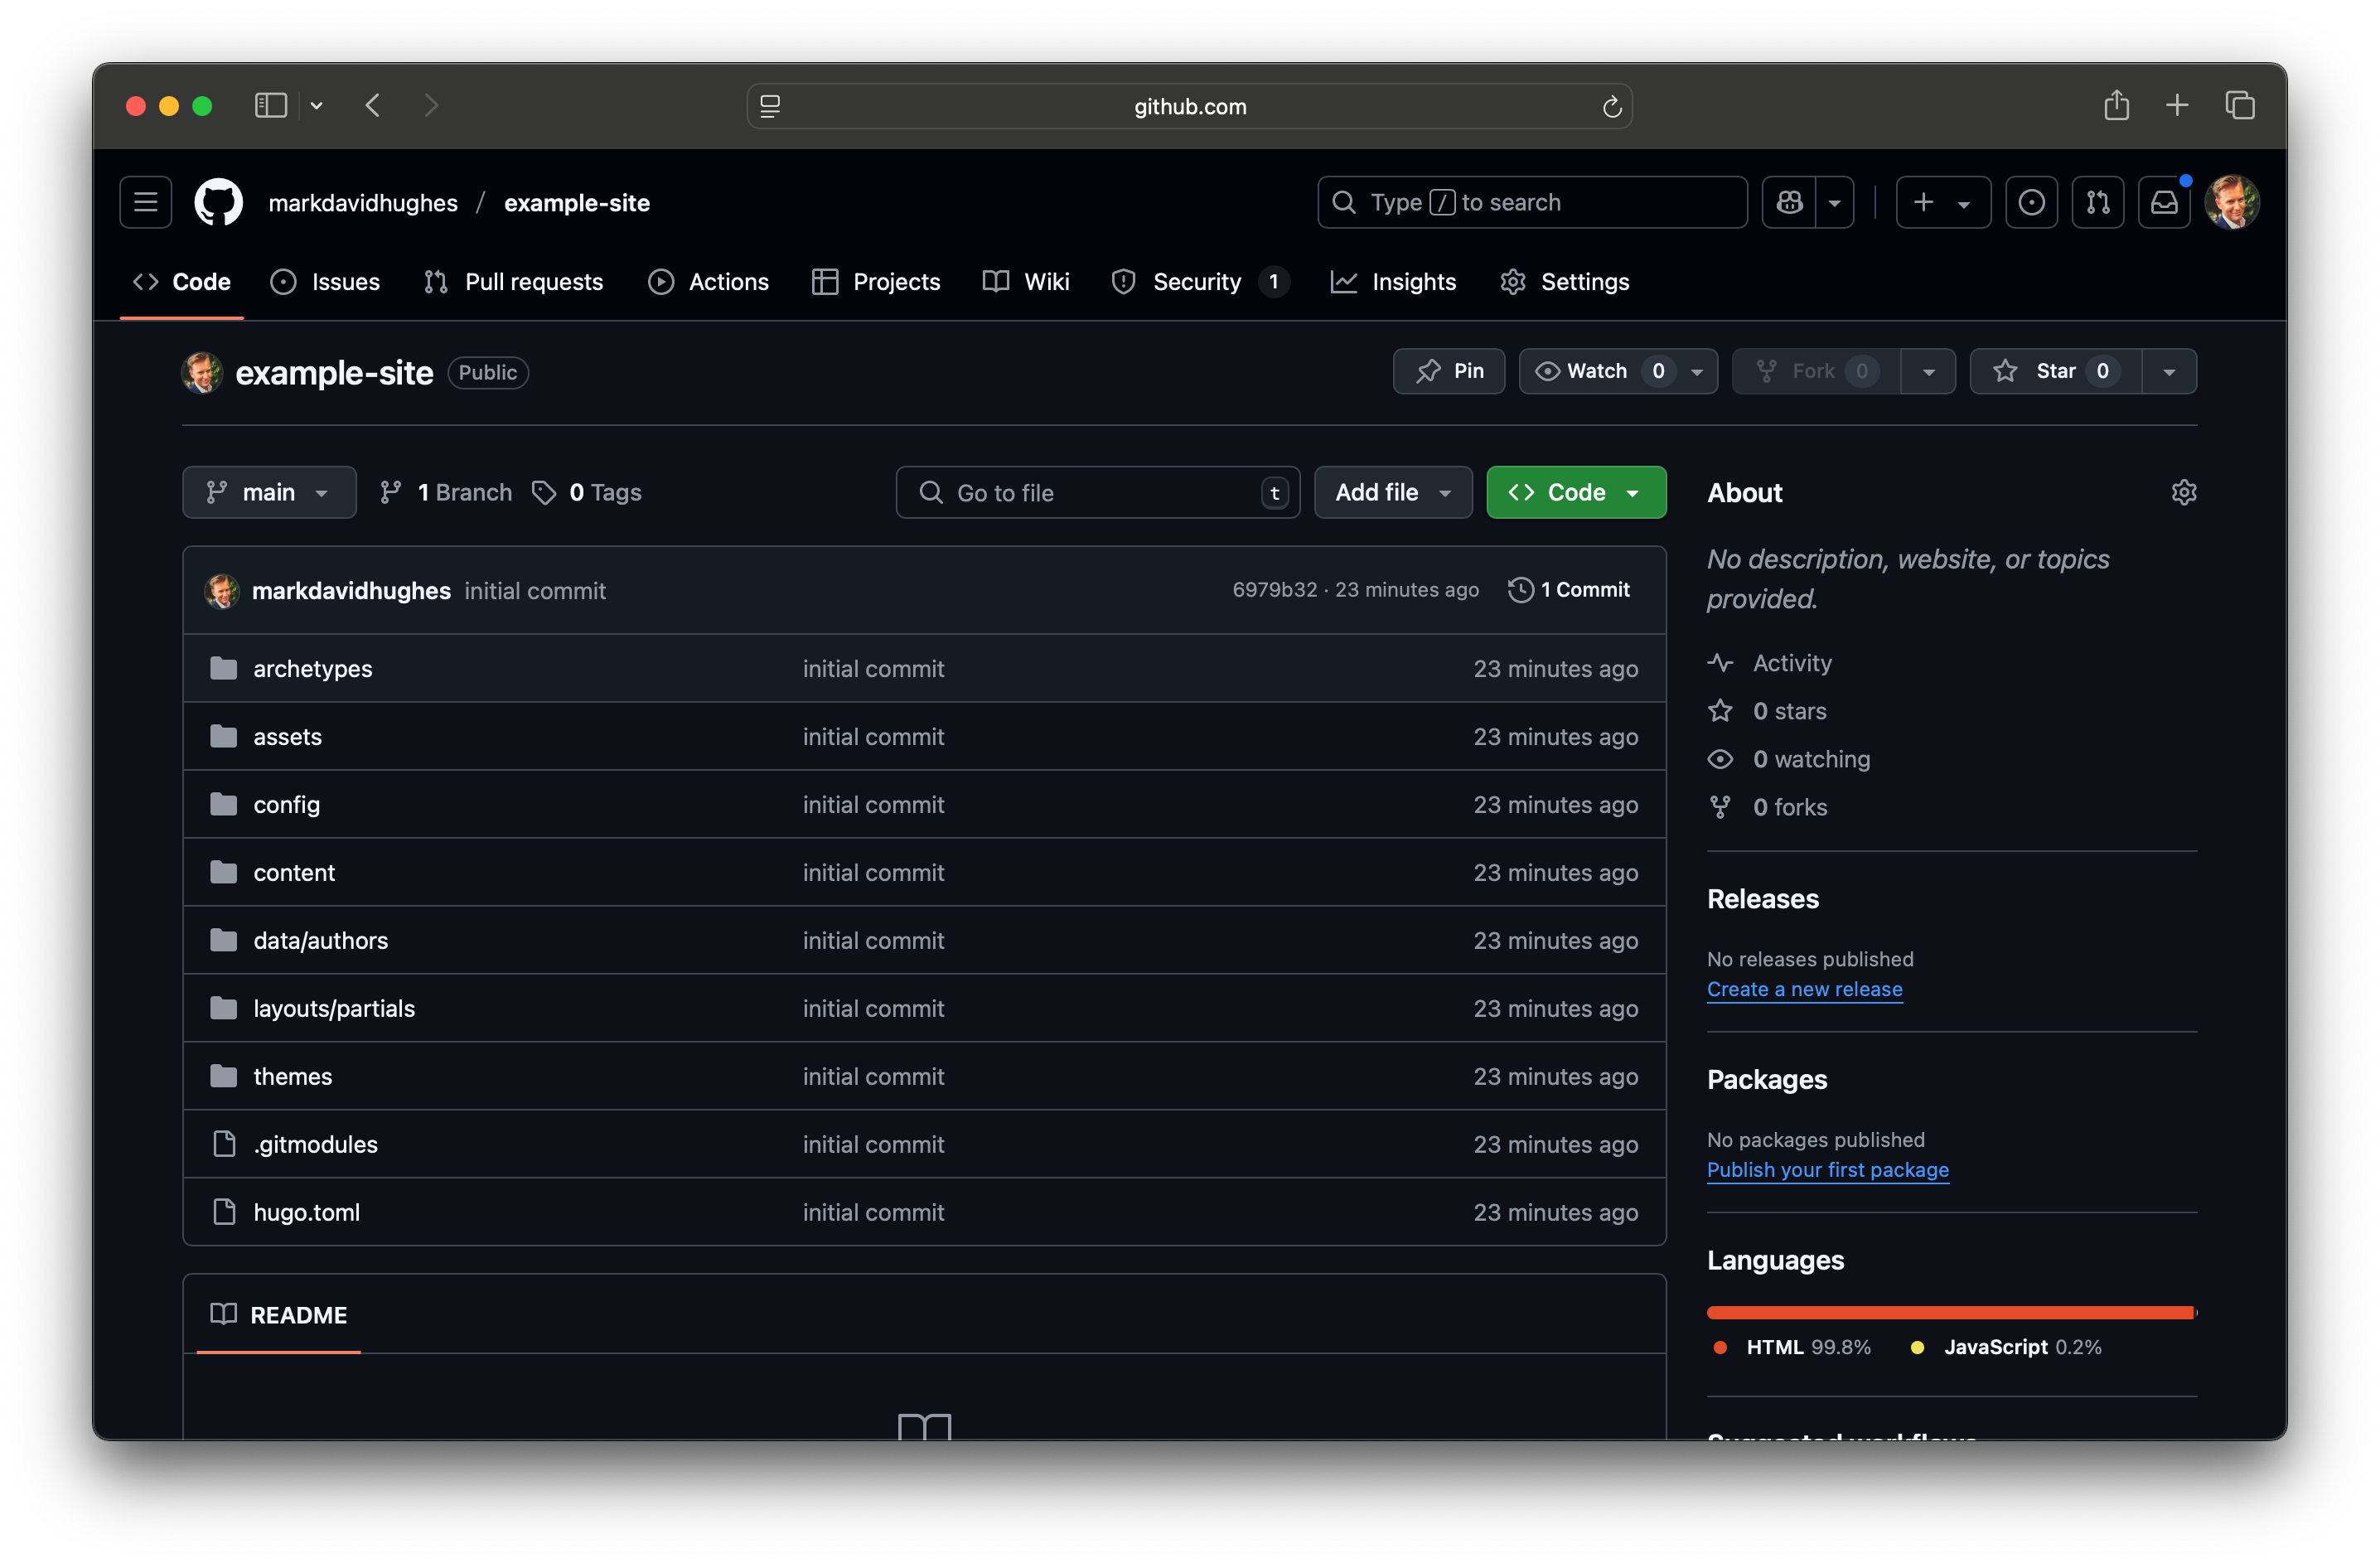Click commit author avatar next to markdavidhughes
Image resolution: width=2380 pixels, height=1563 pixels.
pyautogui.click(x=222, y=590)
